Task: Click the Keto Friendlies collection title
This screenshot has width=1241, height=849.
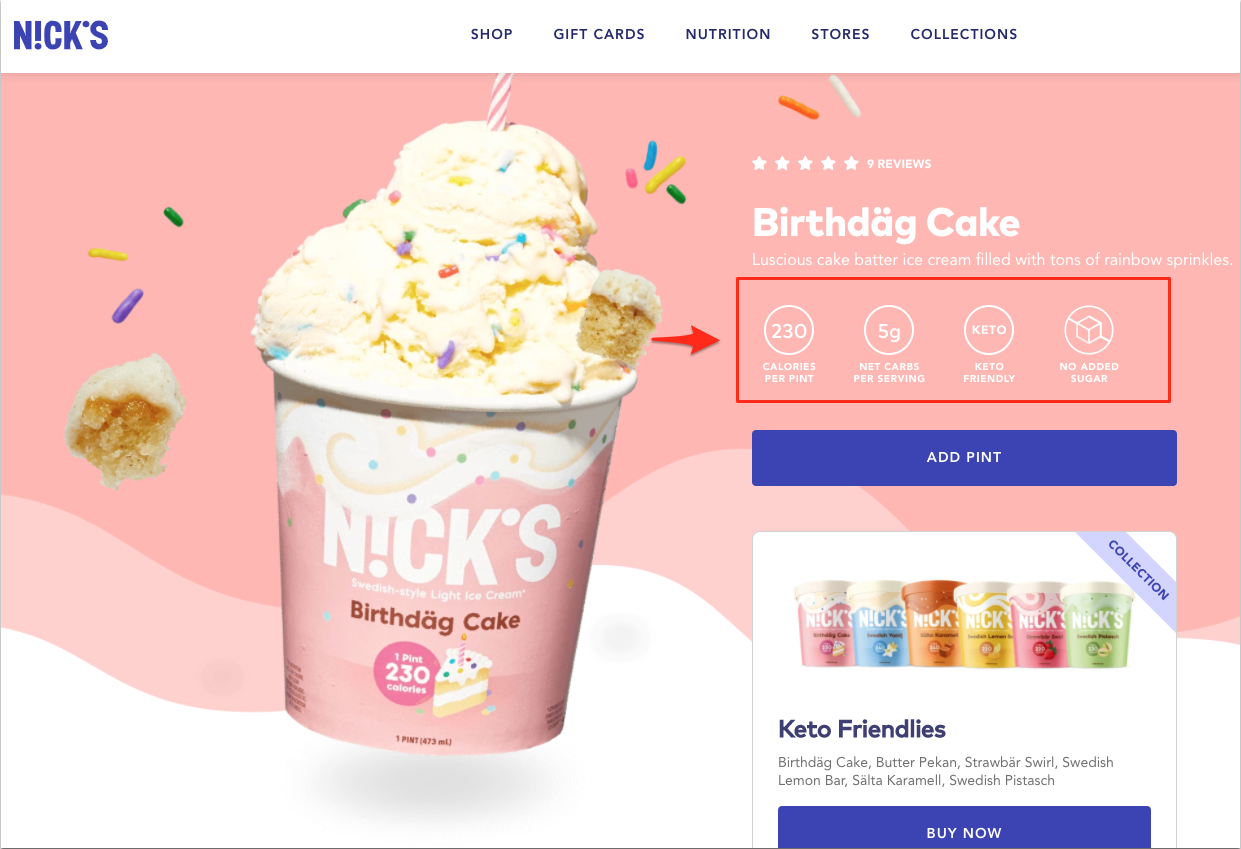Action: 862,728
